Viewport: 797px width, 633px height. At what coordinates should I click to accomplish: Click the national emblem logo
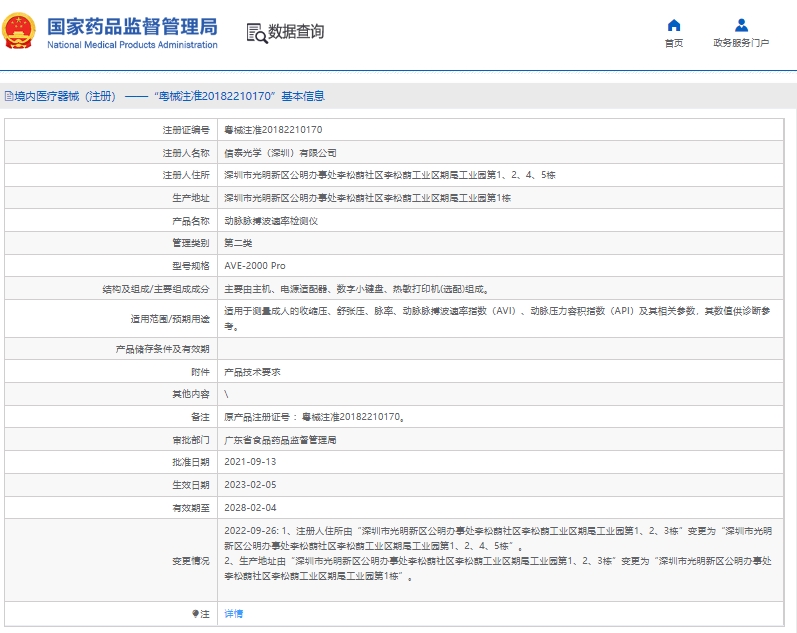[x=19, y=31]
